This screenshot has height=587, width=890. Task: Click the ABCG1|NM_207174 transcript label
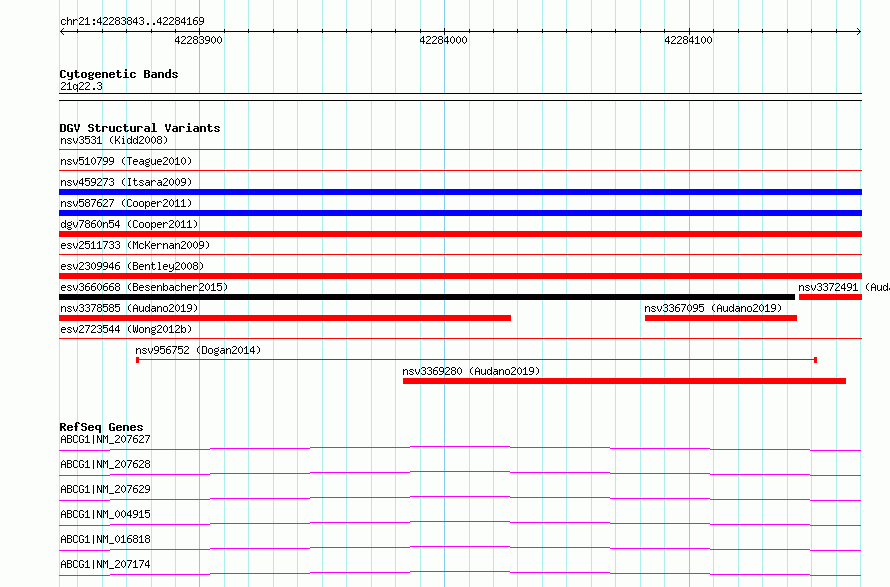(x=105, y=564)
